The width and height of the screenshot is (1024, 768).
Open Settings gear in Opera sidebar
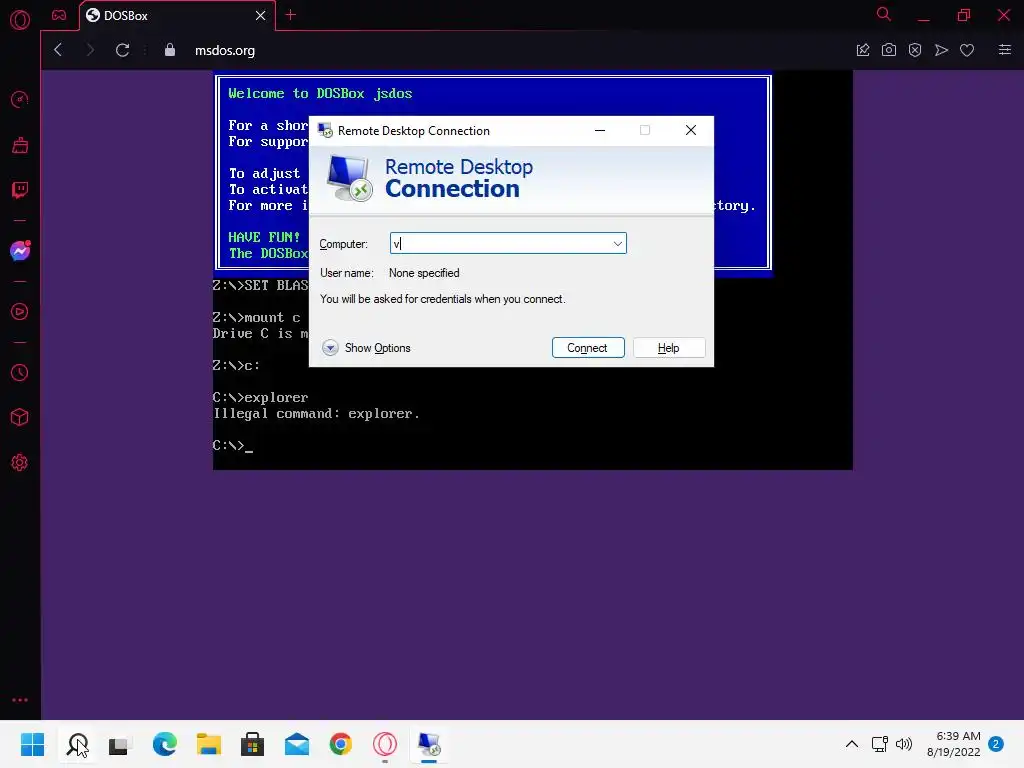20,462
